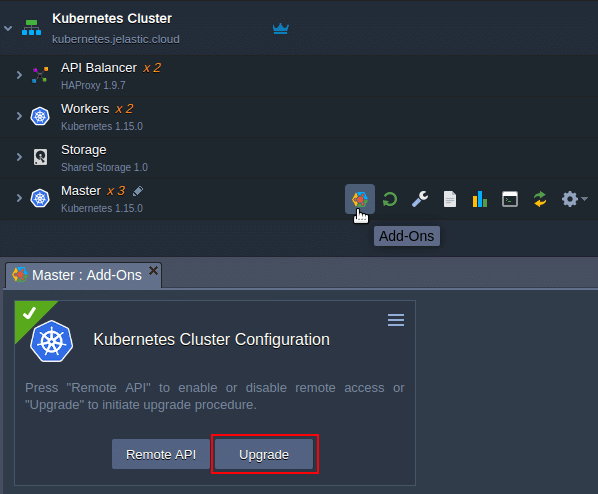Expand the Storage layer
The width and height of the screenshot is (598, 494).
(x=19, y=157)
